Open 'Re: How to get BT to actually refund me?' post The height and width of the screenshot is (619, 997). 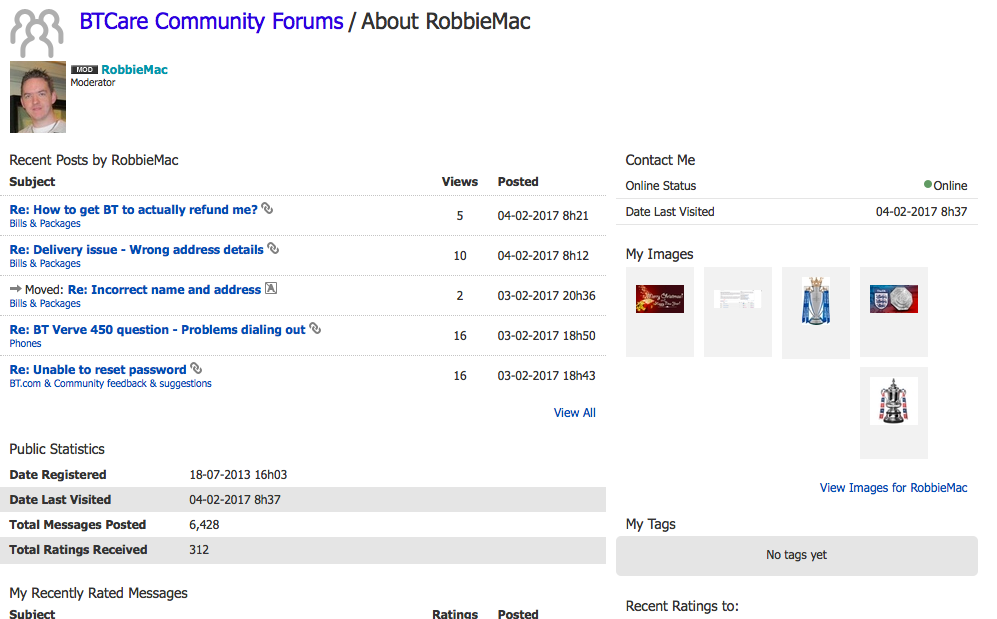134,210
